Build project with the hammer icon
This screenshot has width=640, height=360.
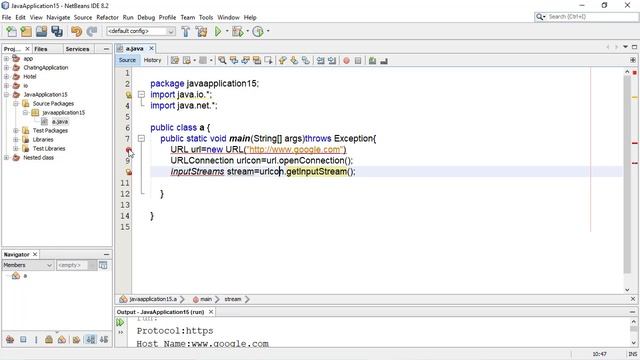coord(185,31)
